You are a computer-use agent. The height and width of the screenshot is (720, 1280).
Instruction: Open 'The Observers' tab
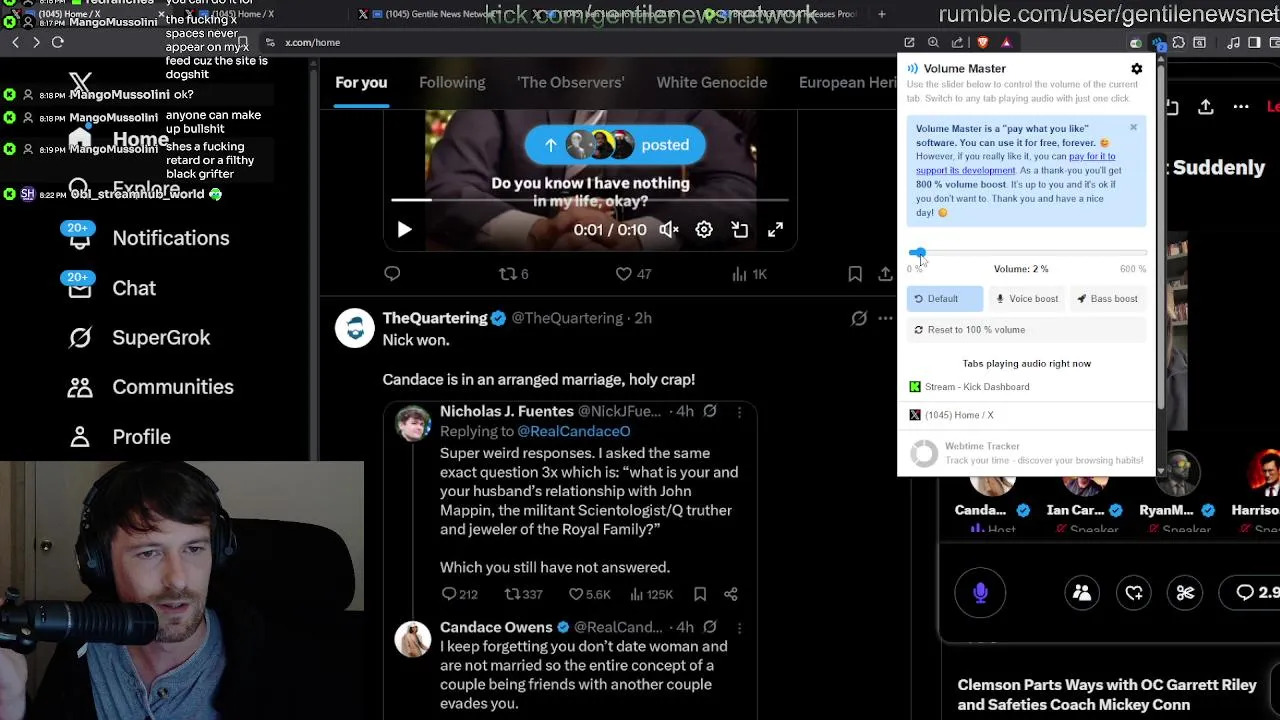tap(571, 83)
